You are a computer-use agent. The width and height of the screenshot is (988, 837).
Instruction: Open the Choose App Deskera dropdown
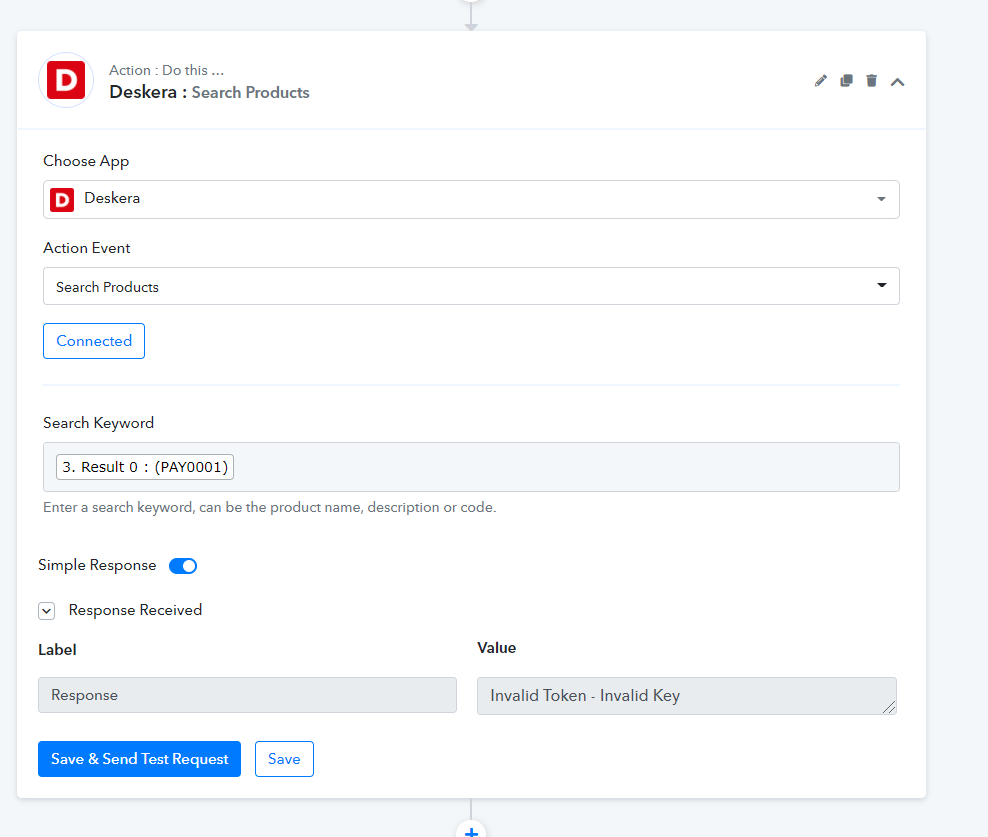pyautogui.click(x=471, y=199)
